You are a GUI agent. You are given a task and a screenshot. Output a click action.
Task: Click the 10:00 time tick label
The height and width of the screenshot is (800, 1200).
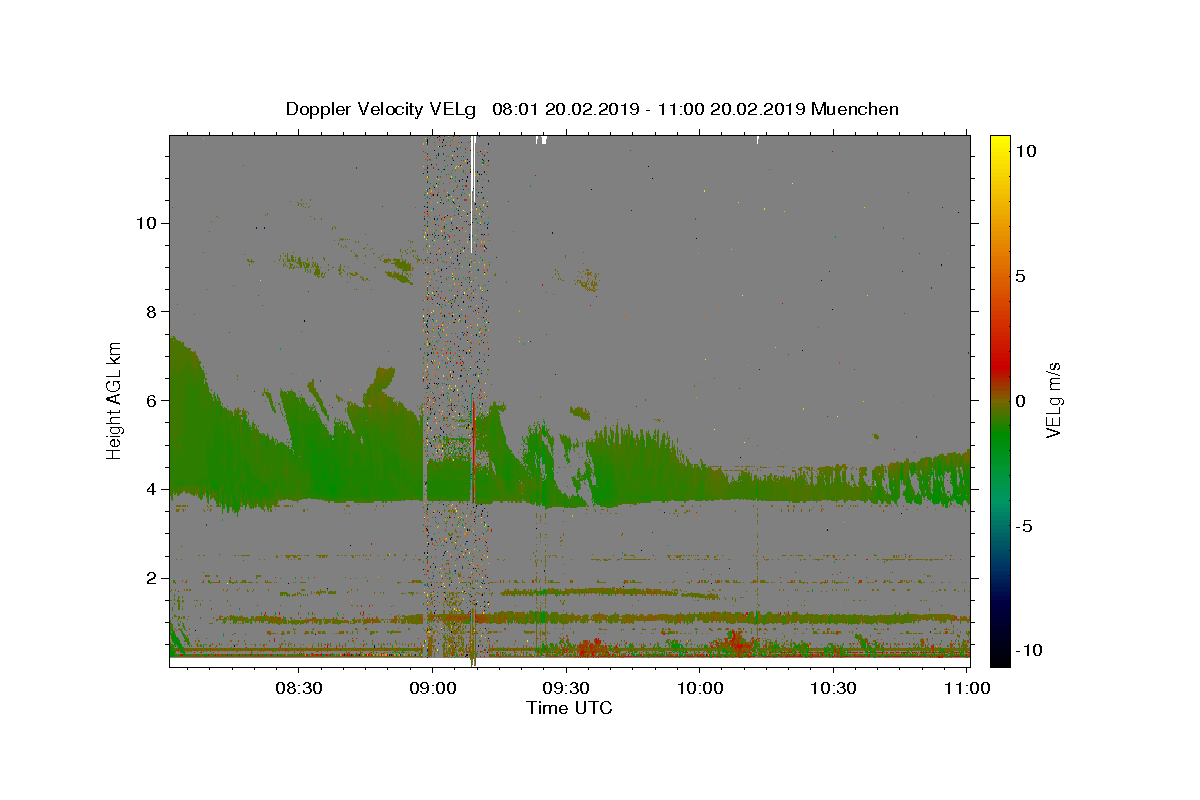coord(700,688)
